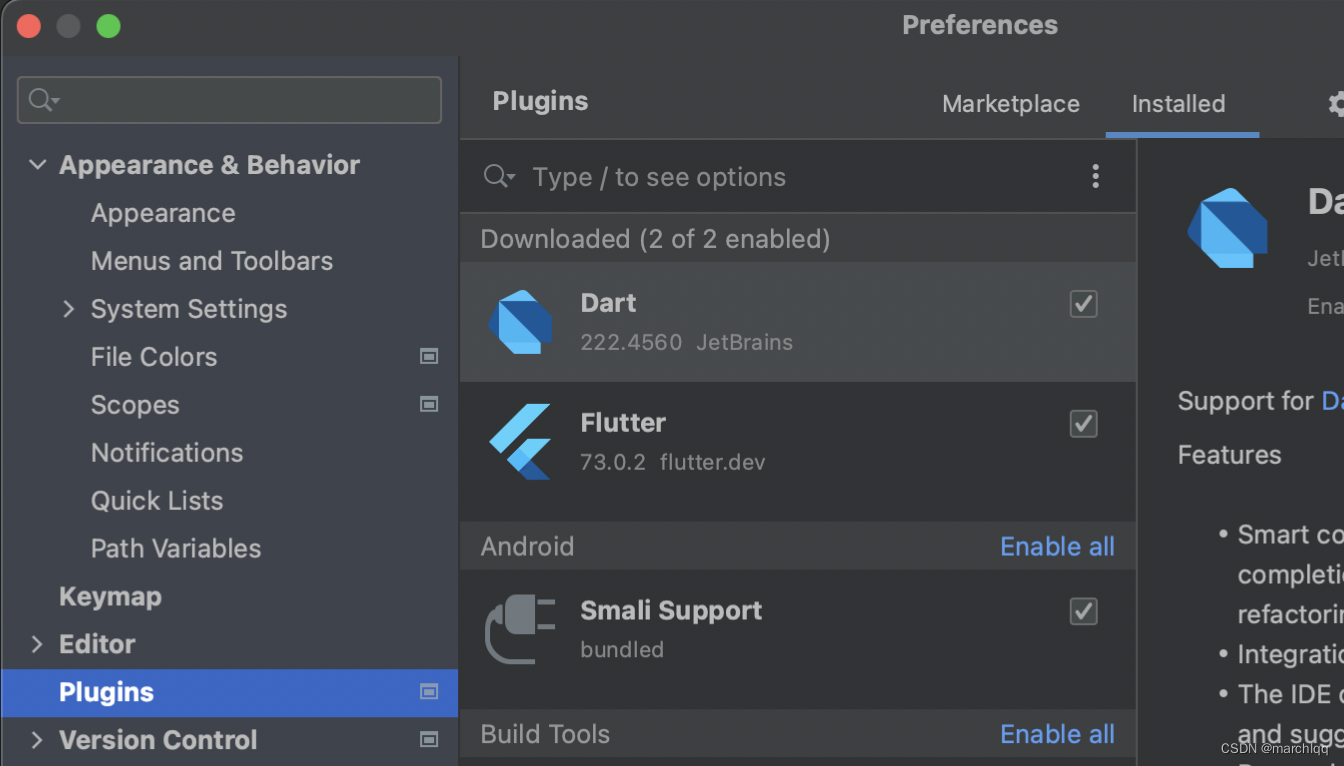Click project-level icon next to Plugins
Image resolution: width=1344 pixels, height=766 pixels.
click(429, 691)
